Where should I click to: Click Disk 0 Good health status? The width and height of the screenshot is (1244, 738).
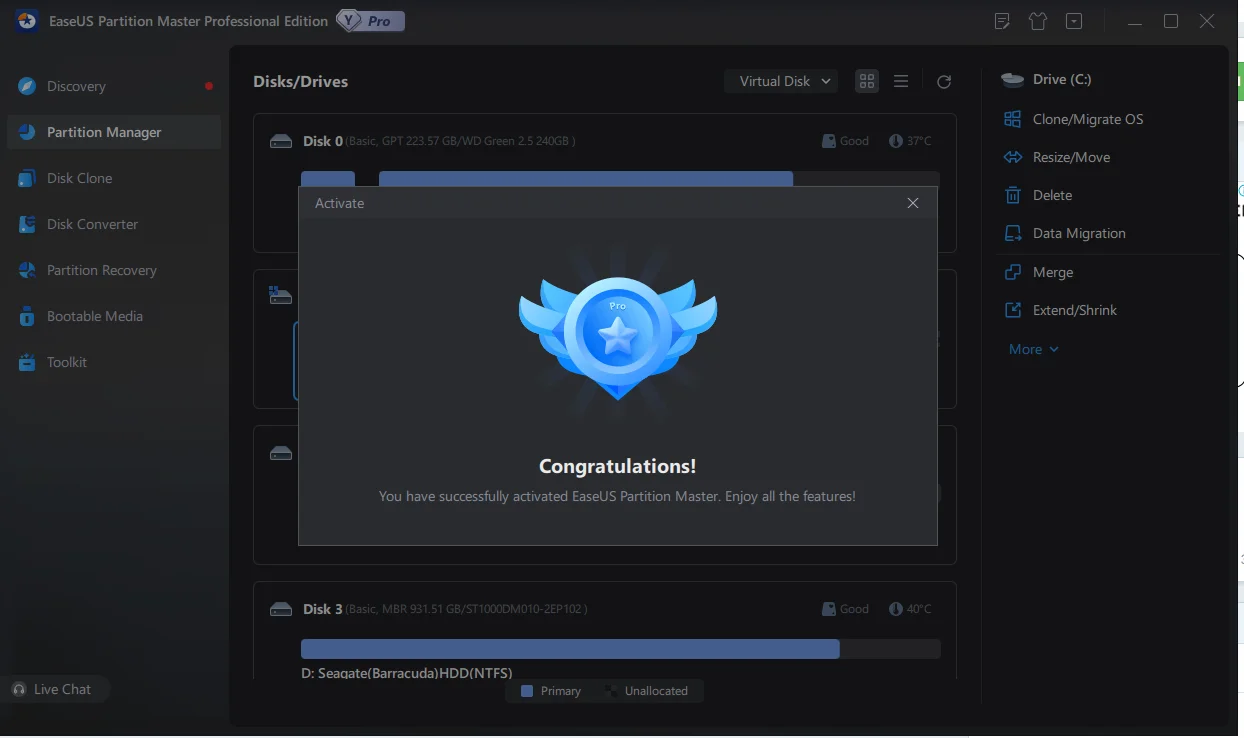[845, 141]
